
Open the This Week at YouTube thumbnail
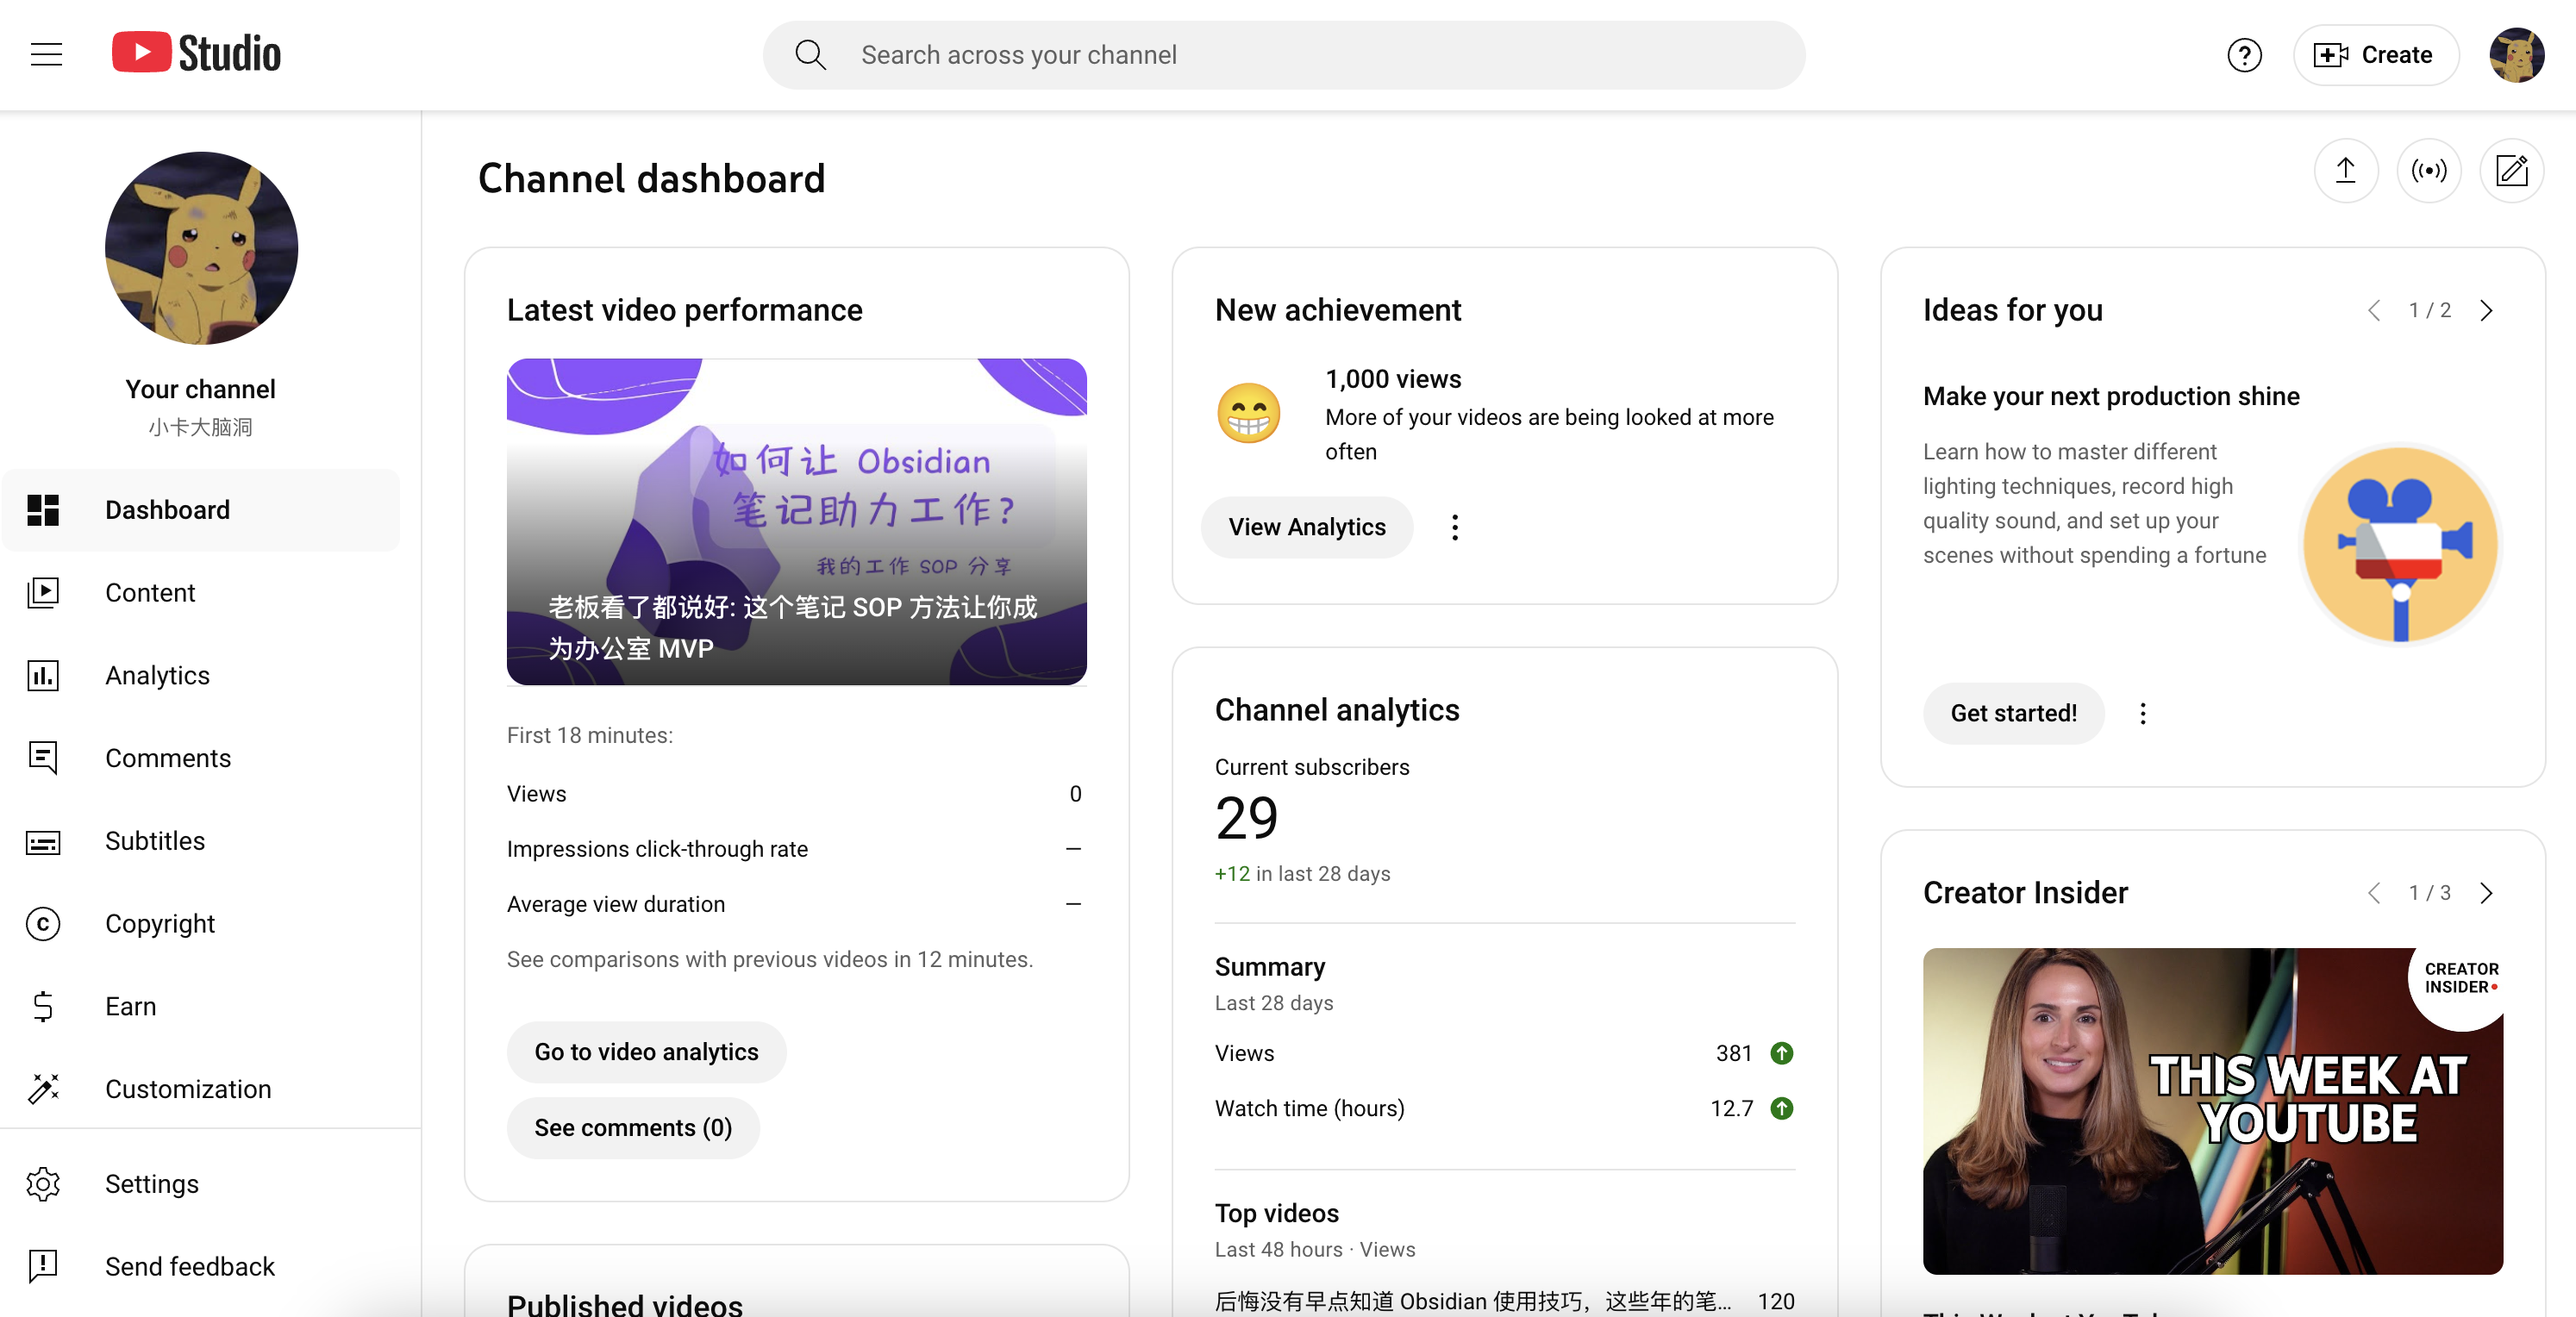click(2212, 1111)
